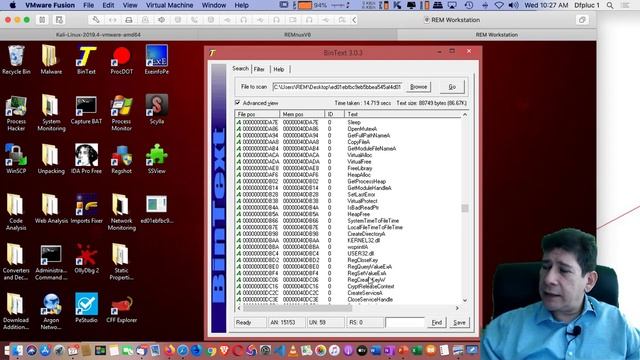The height and width of the screenshot is (360, 640).
Task: Open Spotlight search in menu bar
Action: (x=610, y=5)
